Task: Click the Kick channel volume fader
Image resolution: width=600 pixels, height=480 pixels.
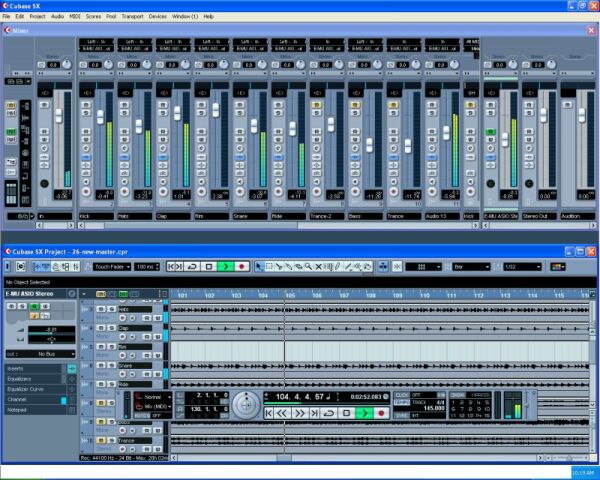Action: click(100, 117)
